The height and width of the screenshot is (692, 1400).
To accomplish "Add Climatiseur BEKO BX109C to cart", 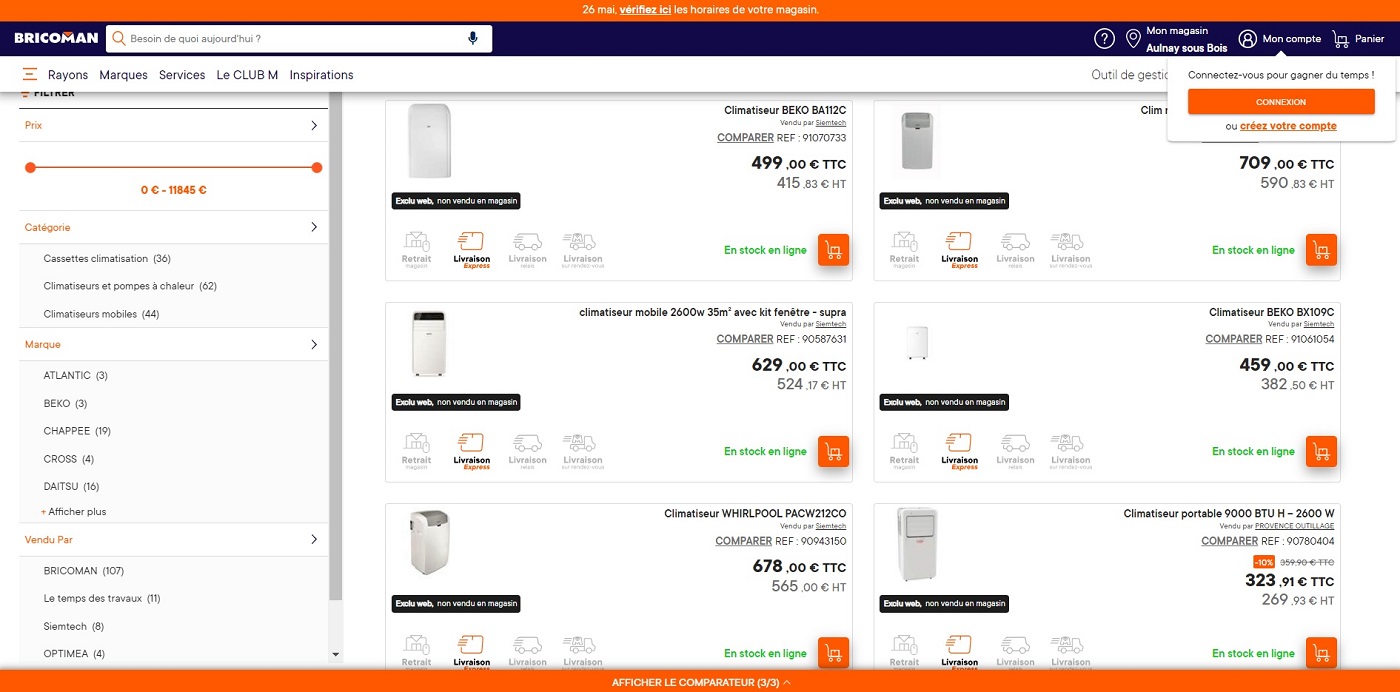I will click(1321, 451).
